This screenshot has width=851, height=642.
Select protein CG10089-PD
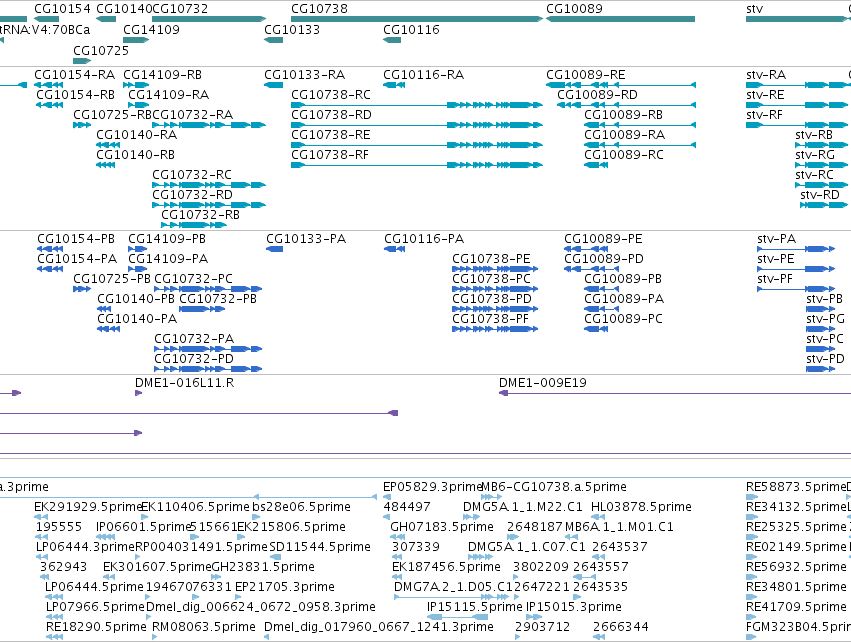pos(604,259)
